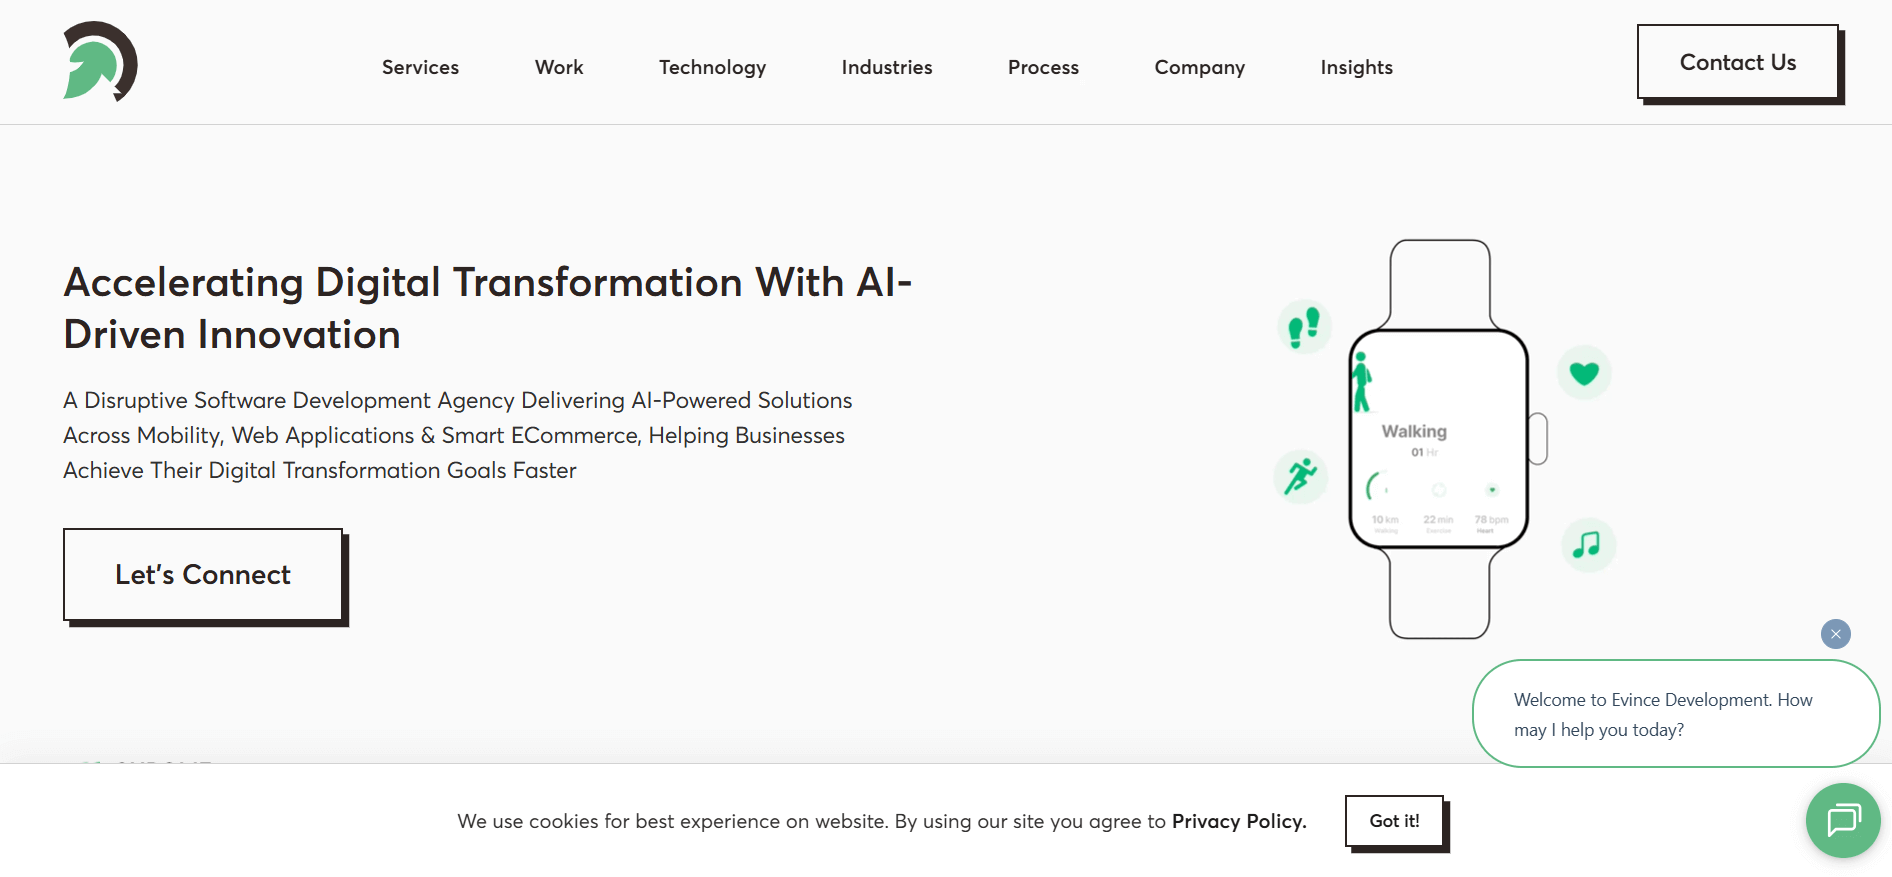1892x877 pixels.
Task: Open the Services menu
Action: tap(420, 67)
